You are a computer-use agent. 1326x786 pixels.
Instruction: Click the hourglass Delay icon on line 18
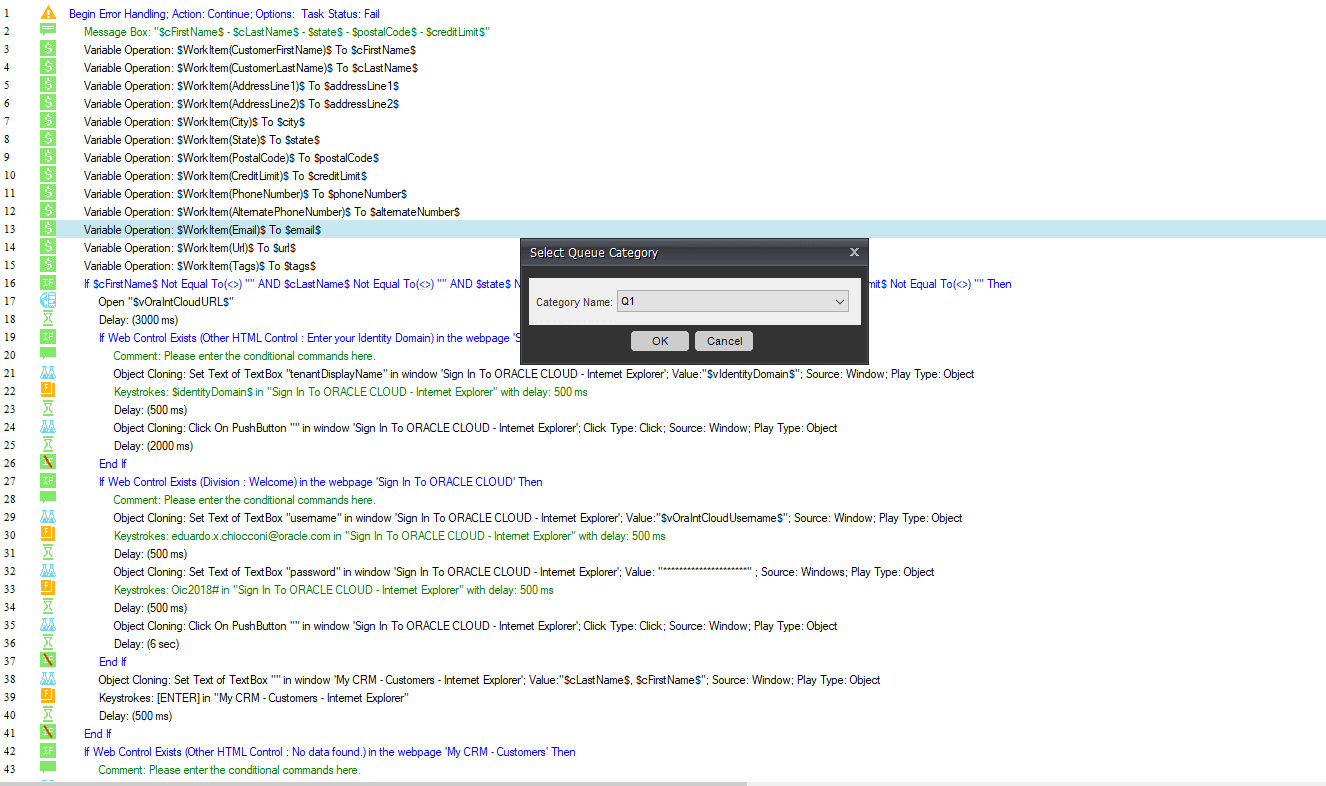coord(47,319)
